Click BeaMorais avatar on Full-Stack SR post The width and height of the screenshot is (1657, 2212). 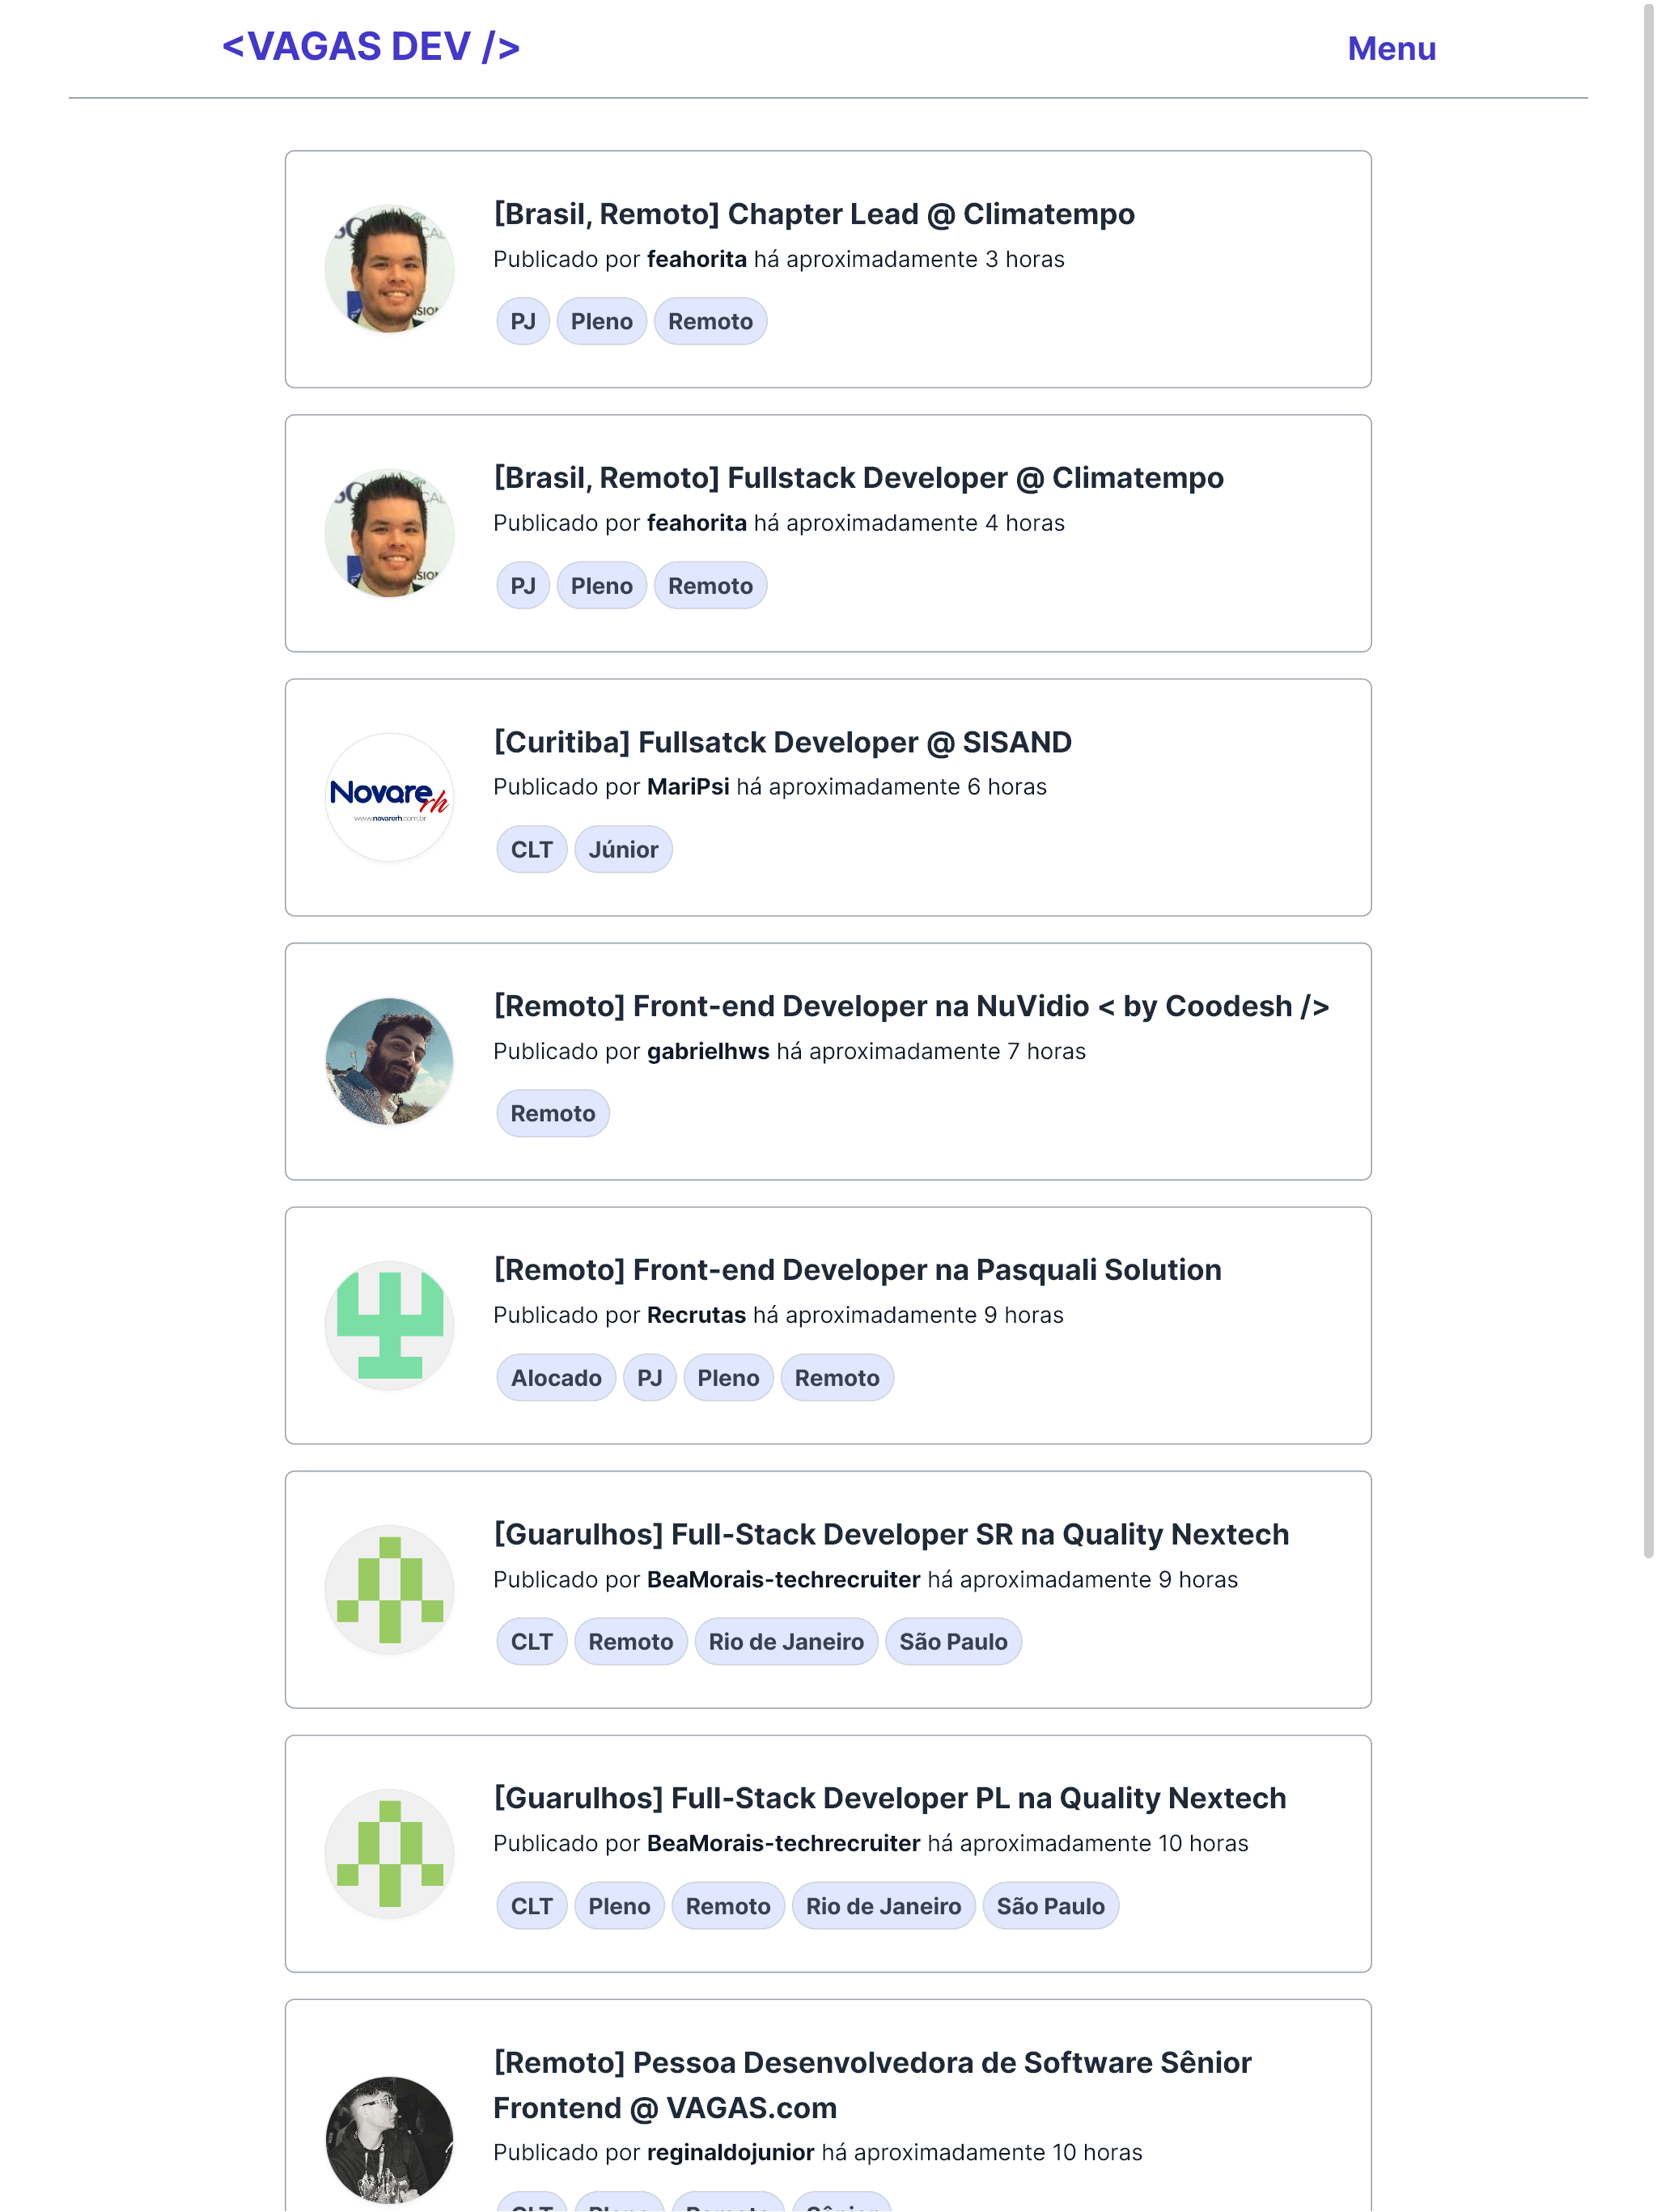coord(389,1589)
